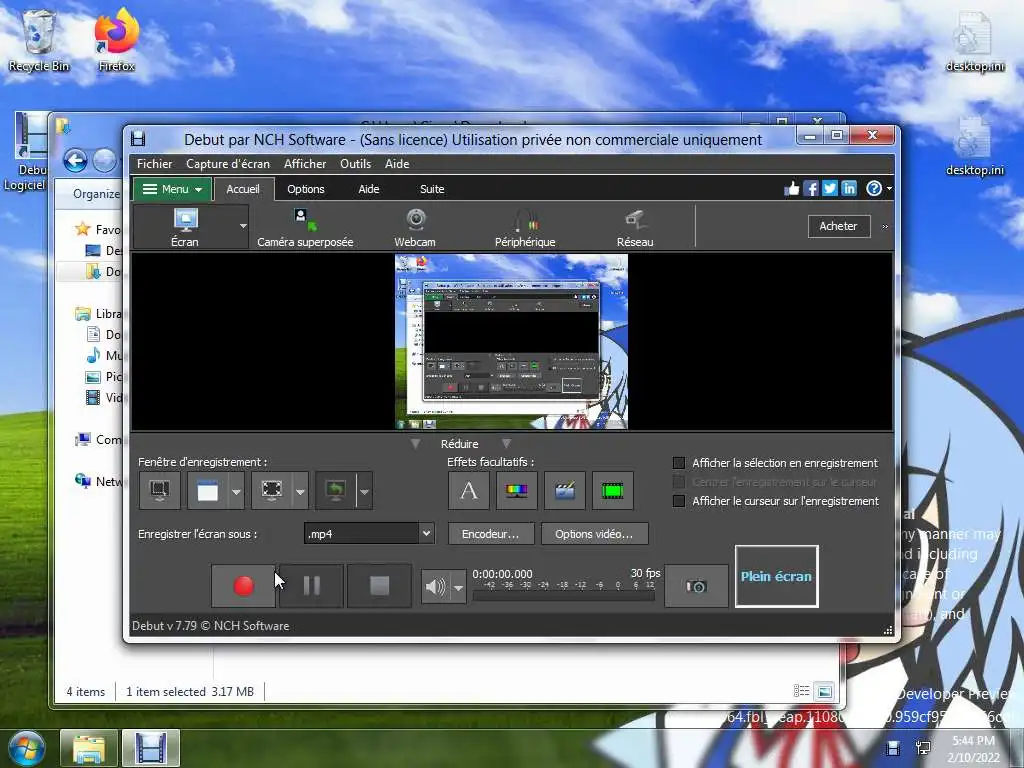Share on Twitter icon
Image resolution: width=1024 pixels, height=768 pixels.
tap(829, 189)
